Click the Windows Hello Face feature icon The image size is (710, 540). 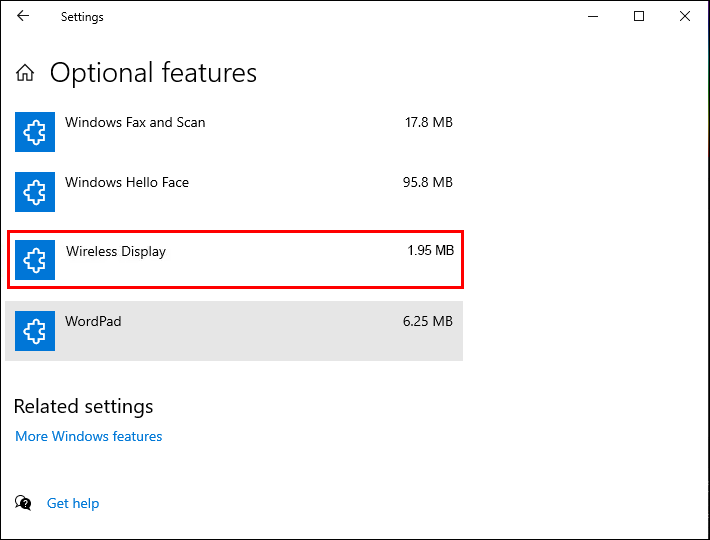pos(35,192)
